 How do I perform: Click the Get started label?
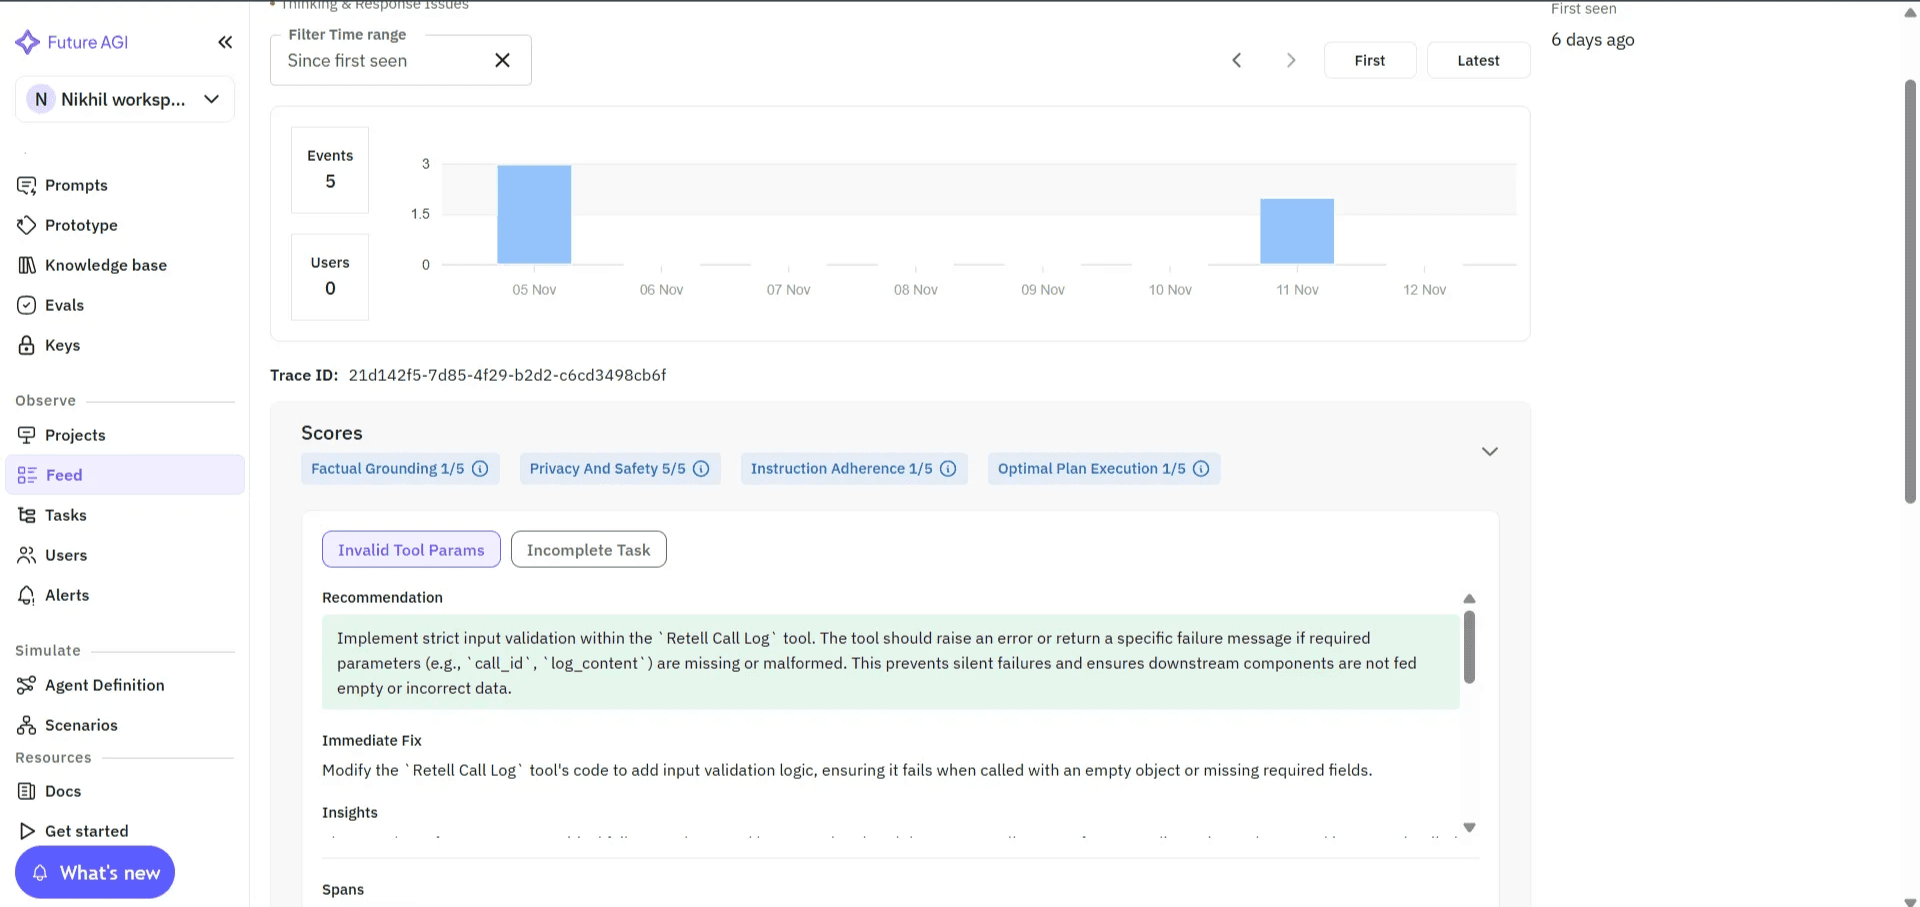[x=87, y=831]
